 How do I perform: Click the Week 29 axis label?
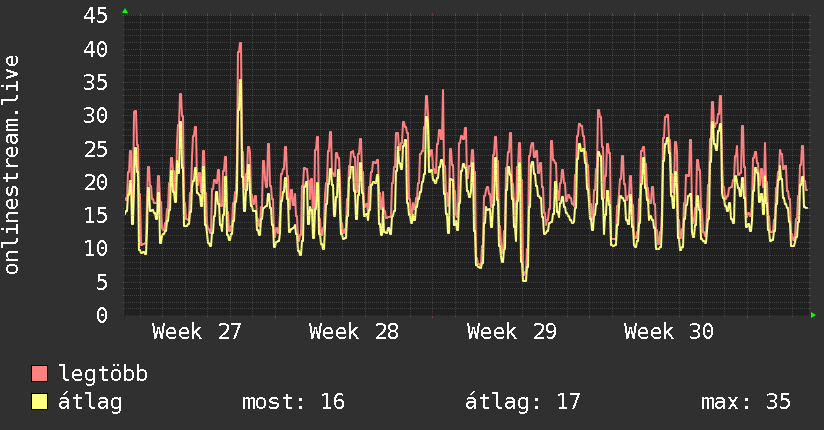511,332
